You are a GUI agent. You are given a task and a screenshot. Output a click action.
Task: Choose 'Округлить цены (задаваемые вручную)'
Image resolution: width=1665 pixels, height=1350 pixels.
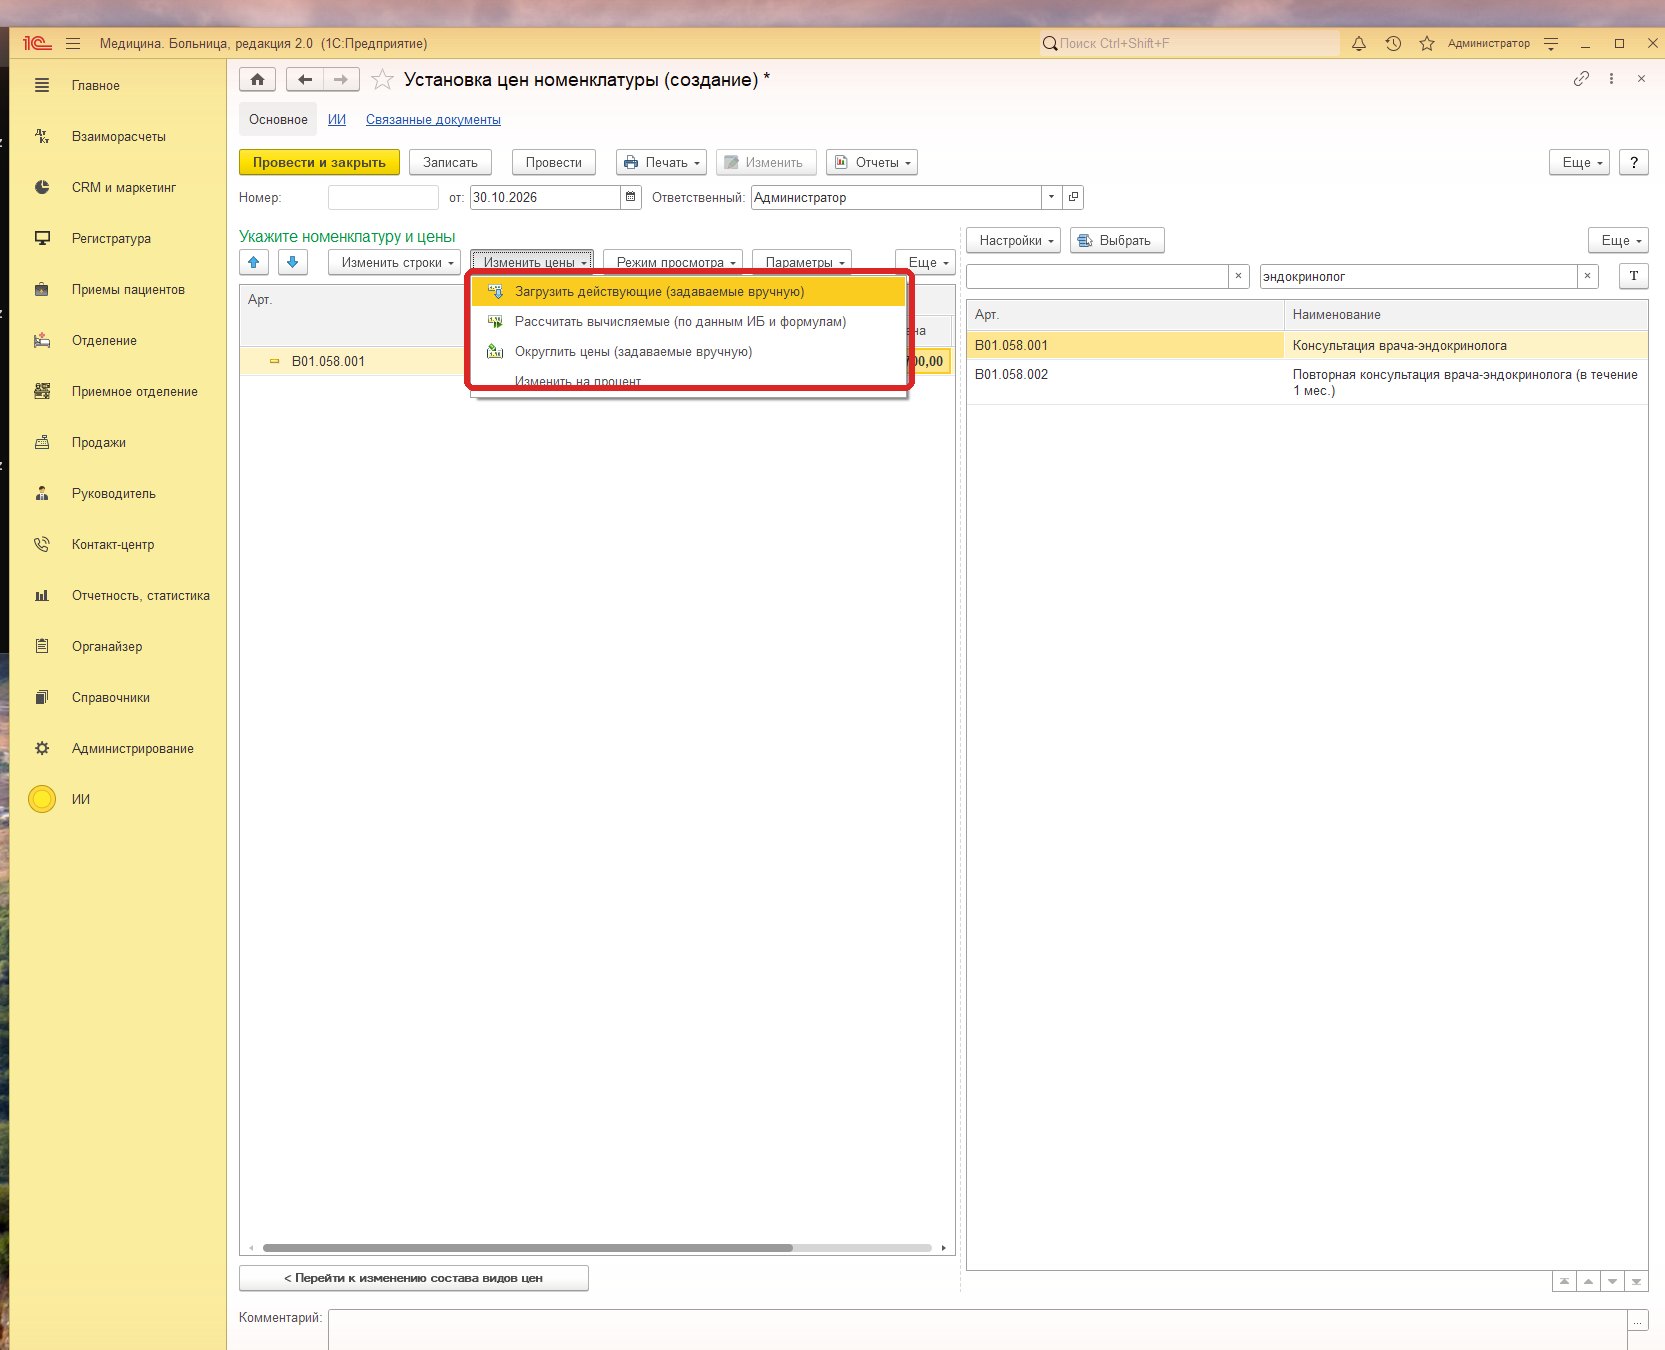688,352
